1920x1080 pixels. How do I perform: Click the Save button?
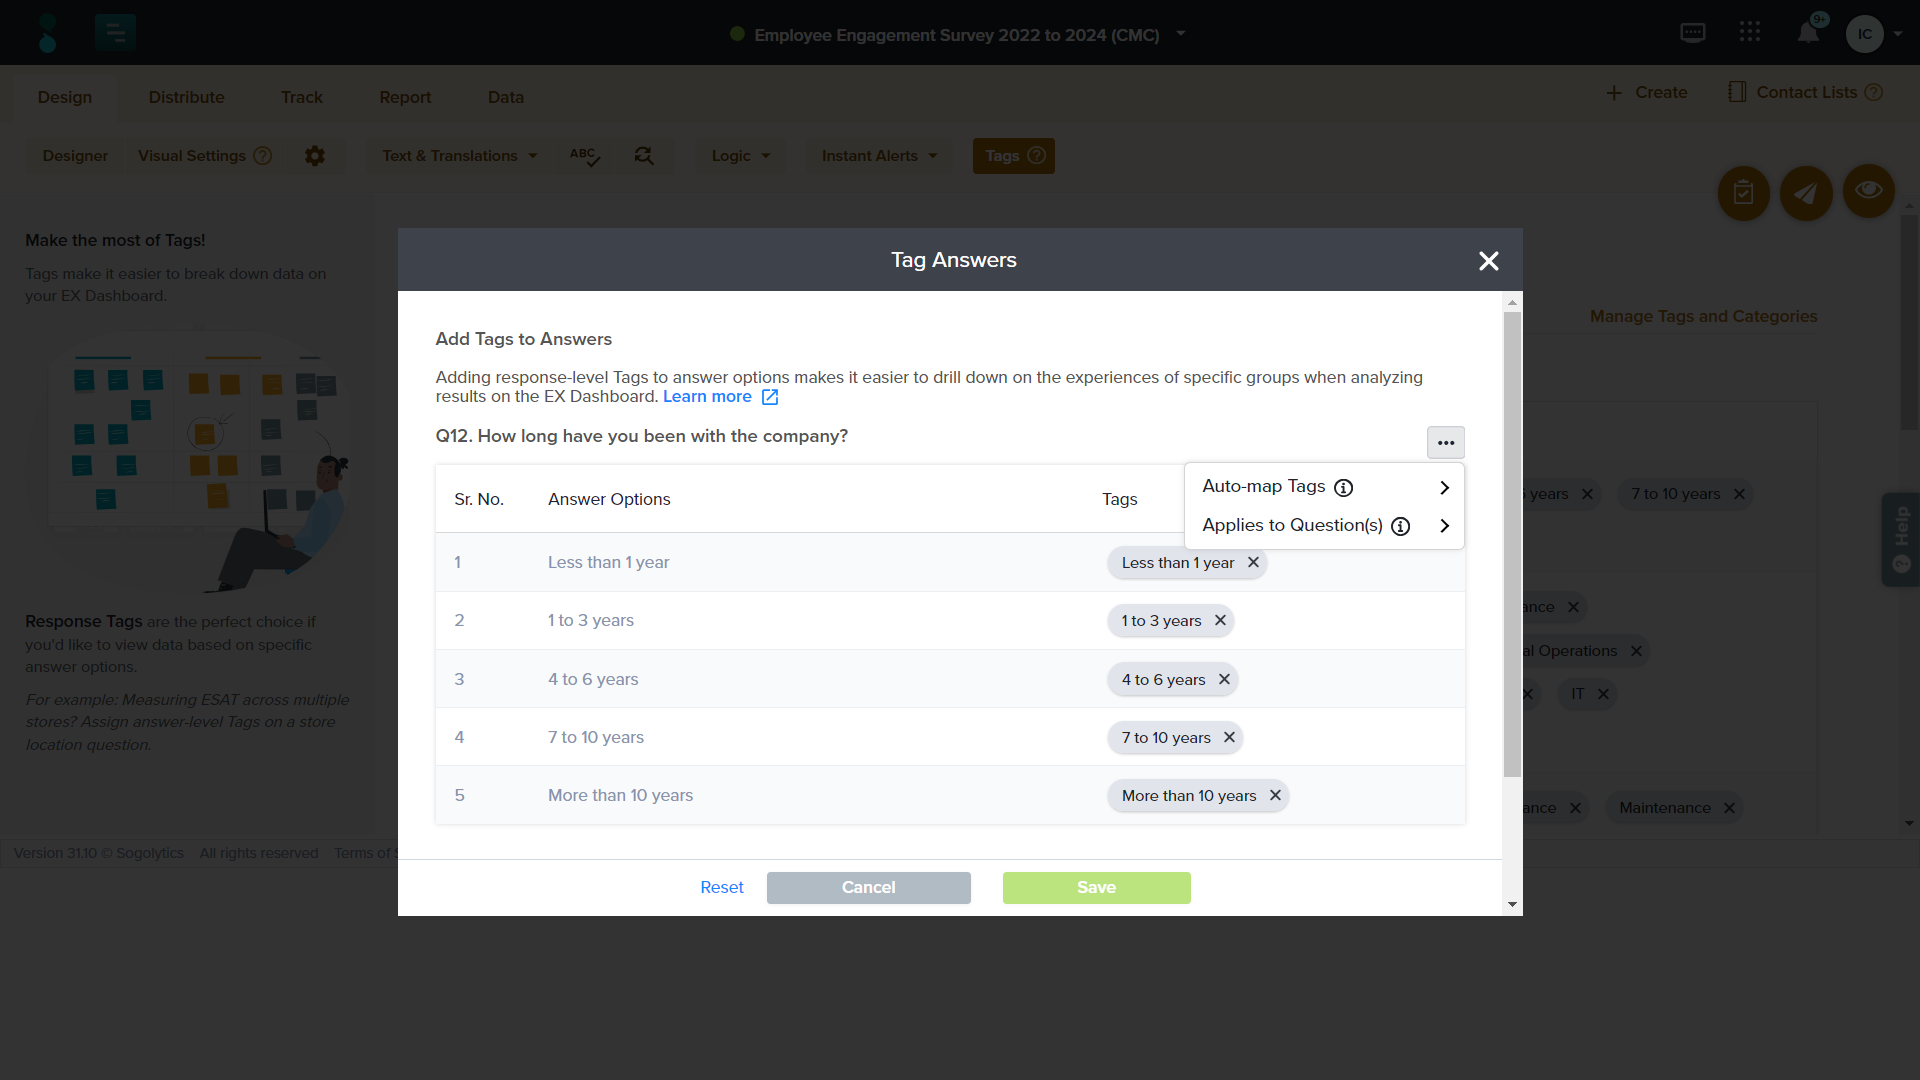[1096, 887]
